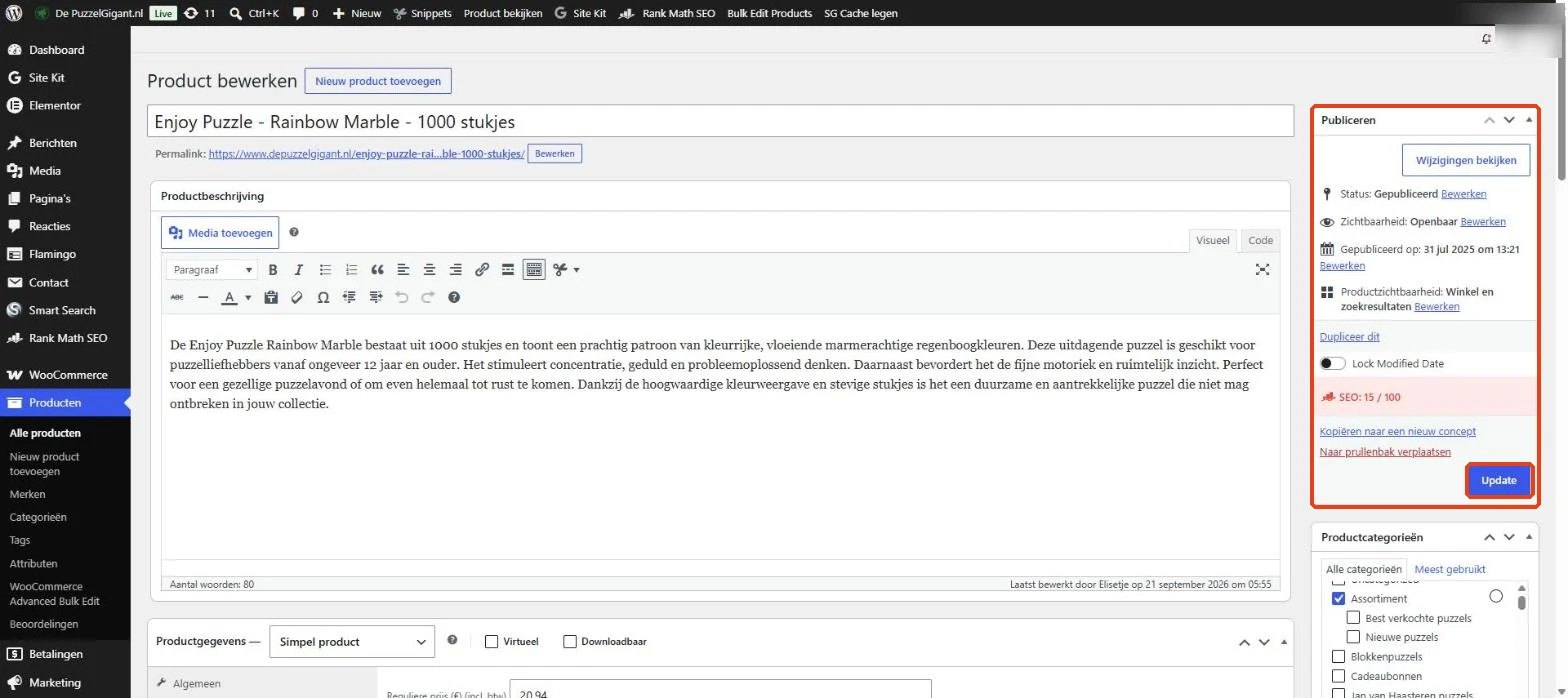This screenshot has height=698, width=1568.
Task: Click Naar prullenbak verplaatsen link
Action: 1385,452
